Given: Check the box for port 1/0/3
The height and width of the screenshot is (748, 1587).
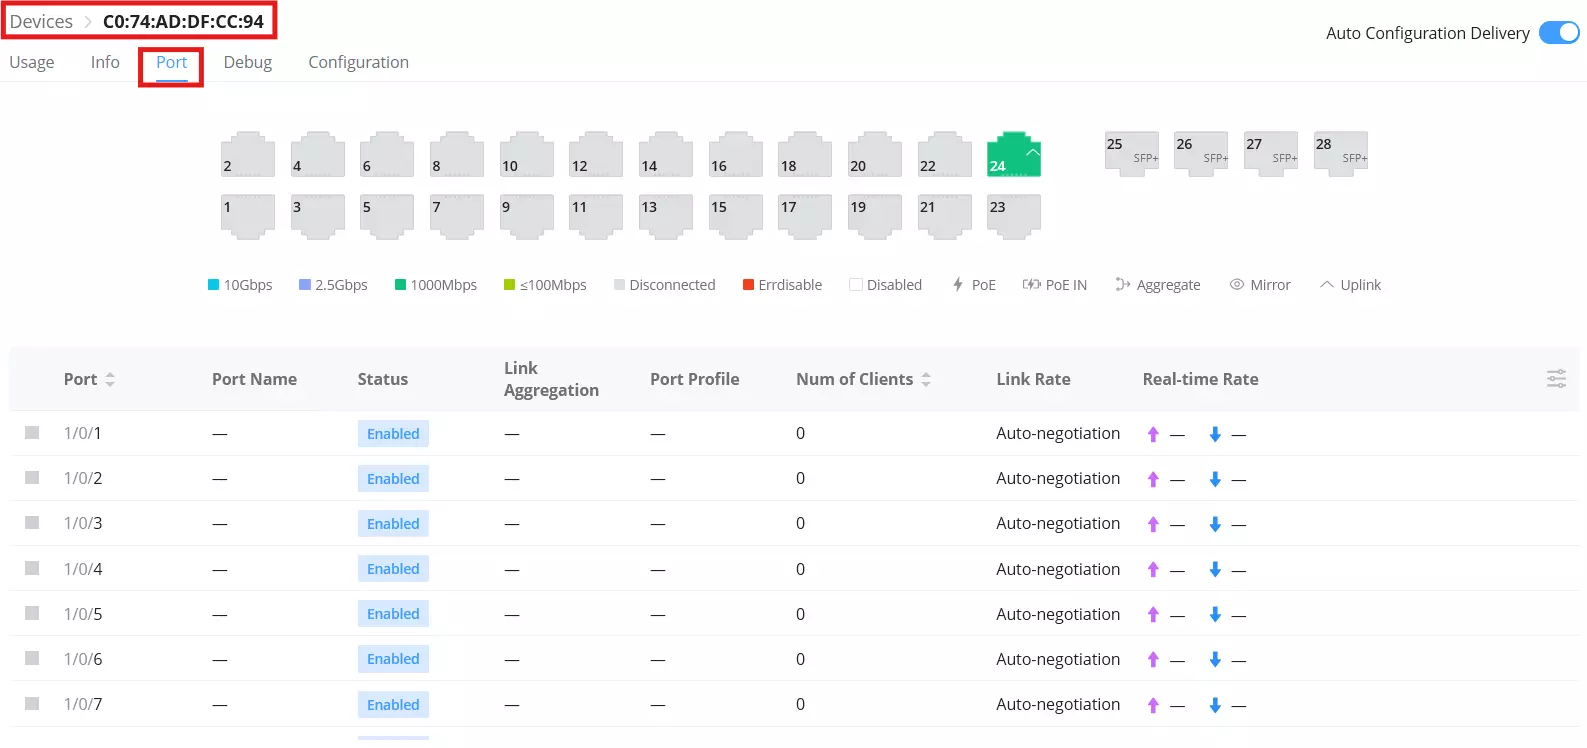Looking at the screenshot, I should click(32, 523).
